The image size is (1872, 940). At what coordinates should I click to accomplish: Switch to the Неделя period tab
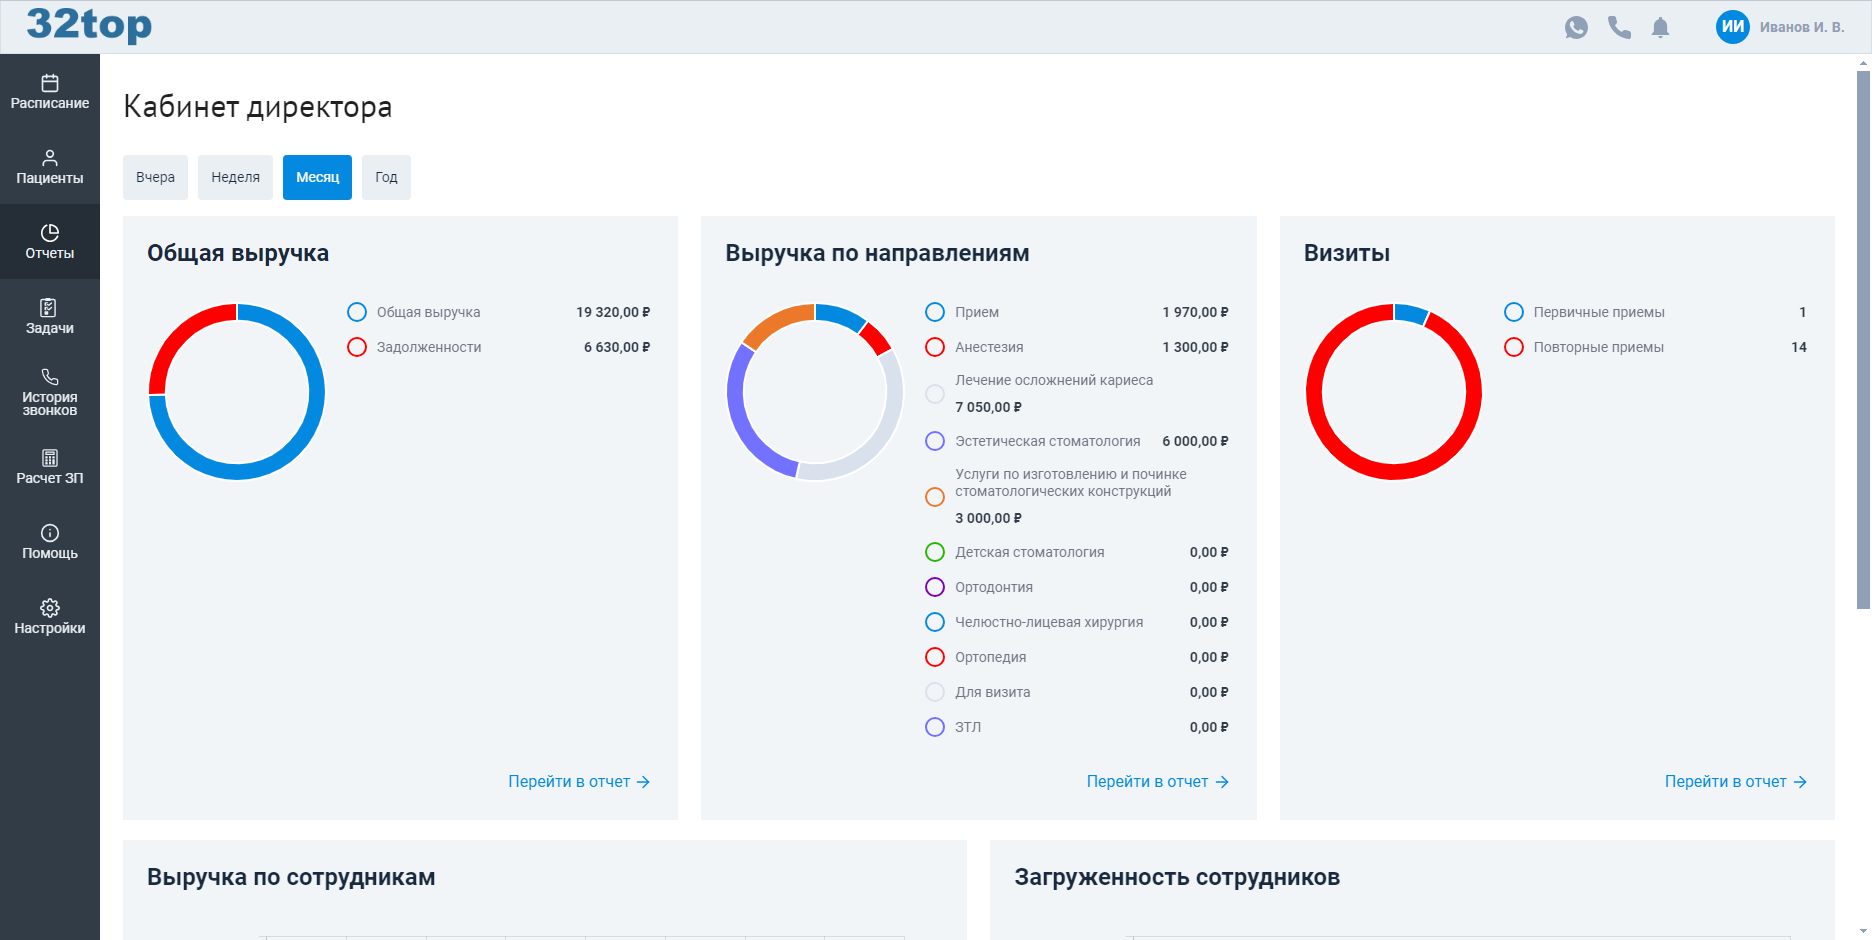tap(235, 177)
